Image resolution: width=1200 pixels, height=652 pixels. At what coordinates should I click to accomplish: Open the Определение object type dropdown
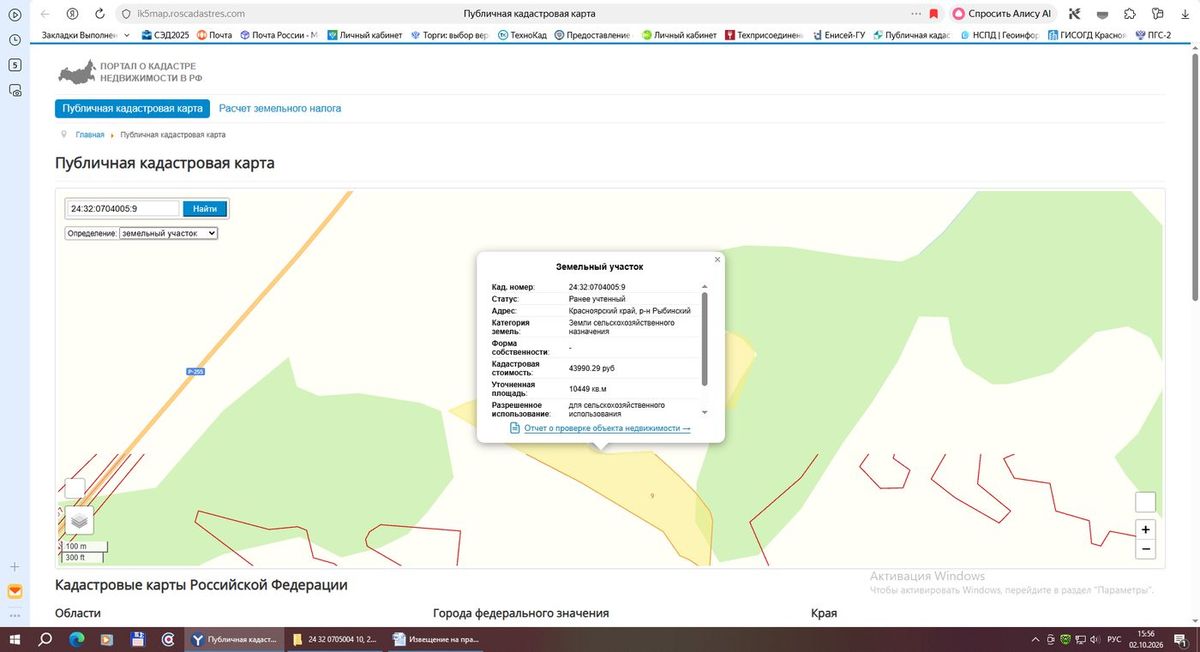(x=168, y=233)
